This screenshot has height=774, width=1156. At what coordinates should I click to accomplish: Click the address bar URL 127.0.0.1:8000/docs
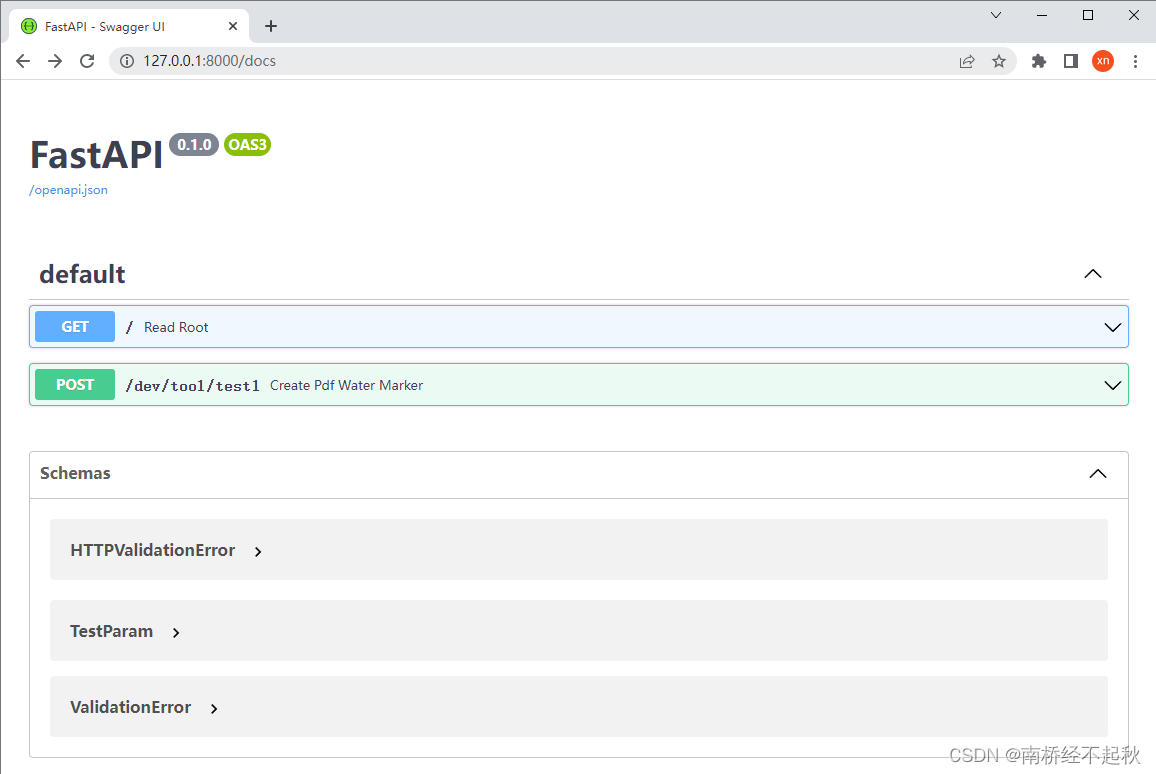(x=209, y=61)
